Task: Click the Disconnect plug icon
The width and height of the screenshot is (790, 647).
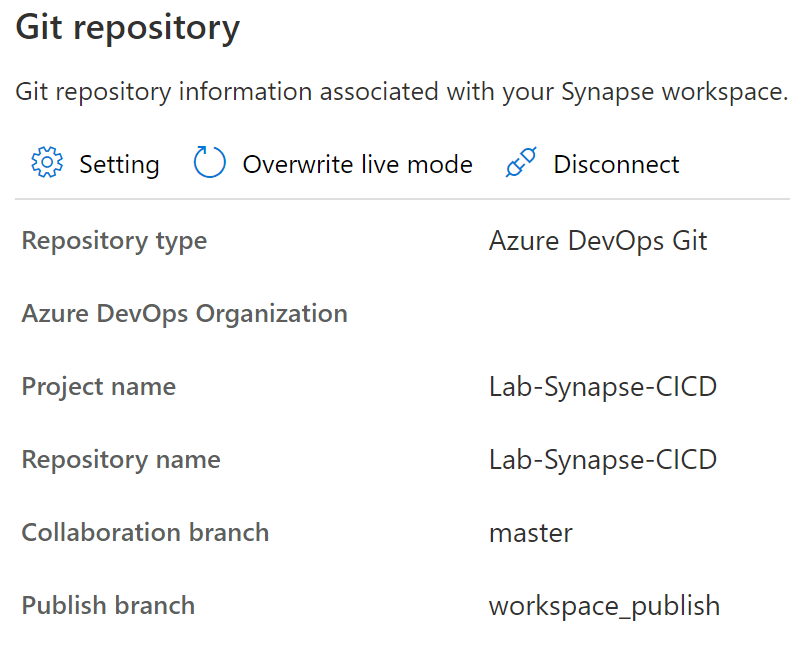Action: [521, 163]
